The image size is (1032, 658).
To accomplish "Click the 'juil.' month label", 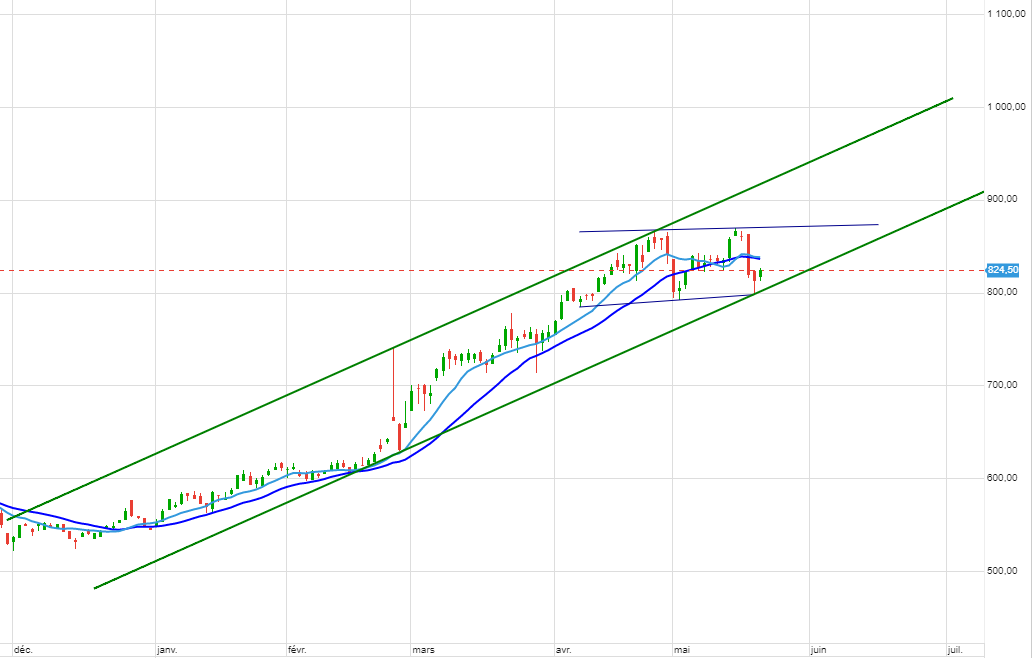I will click(x=955, y=650).
